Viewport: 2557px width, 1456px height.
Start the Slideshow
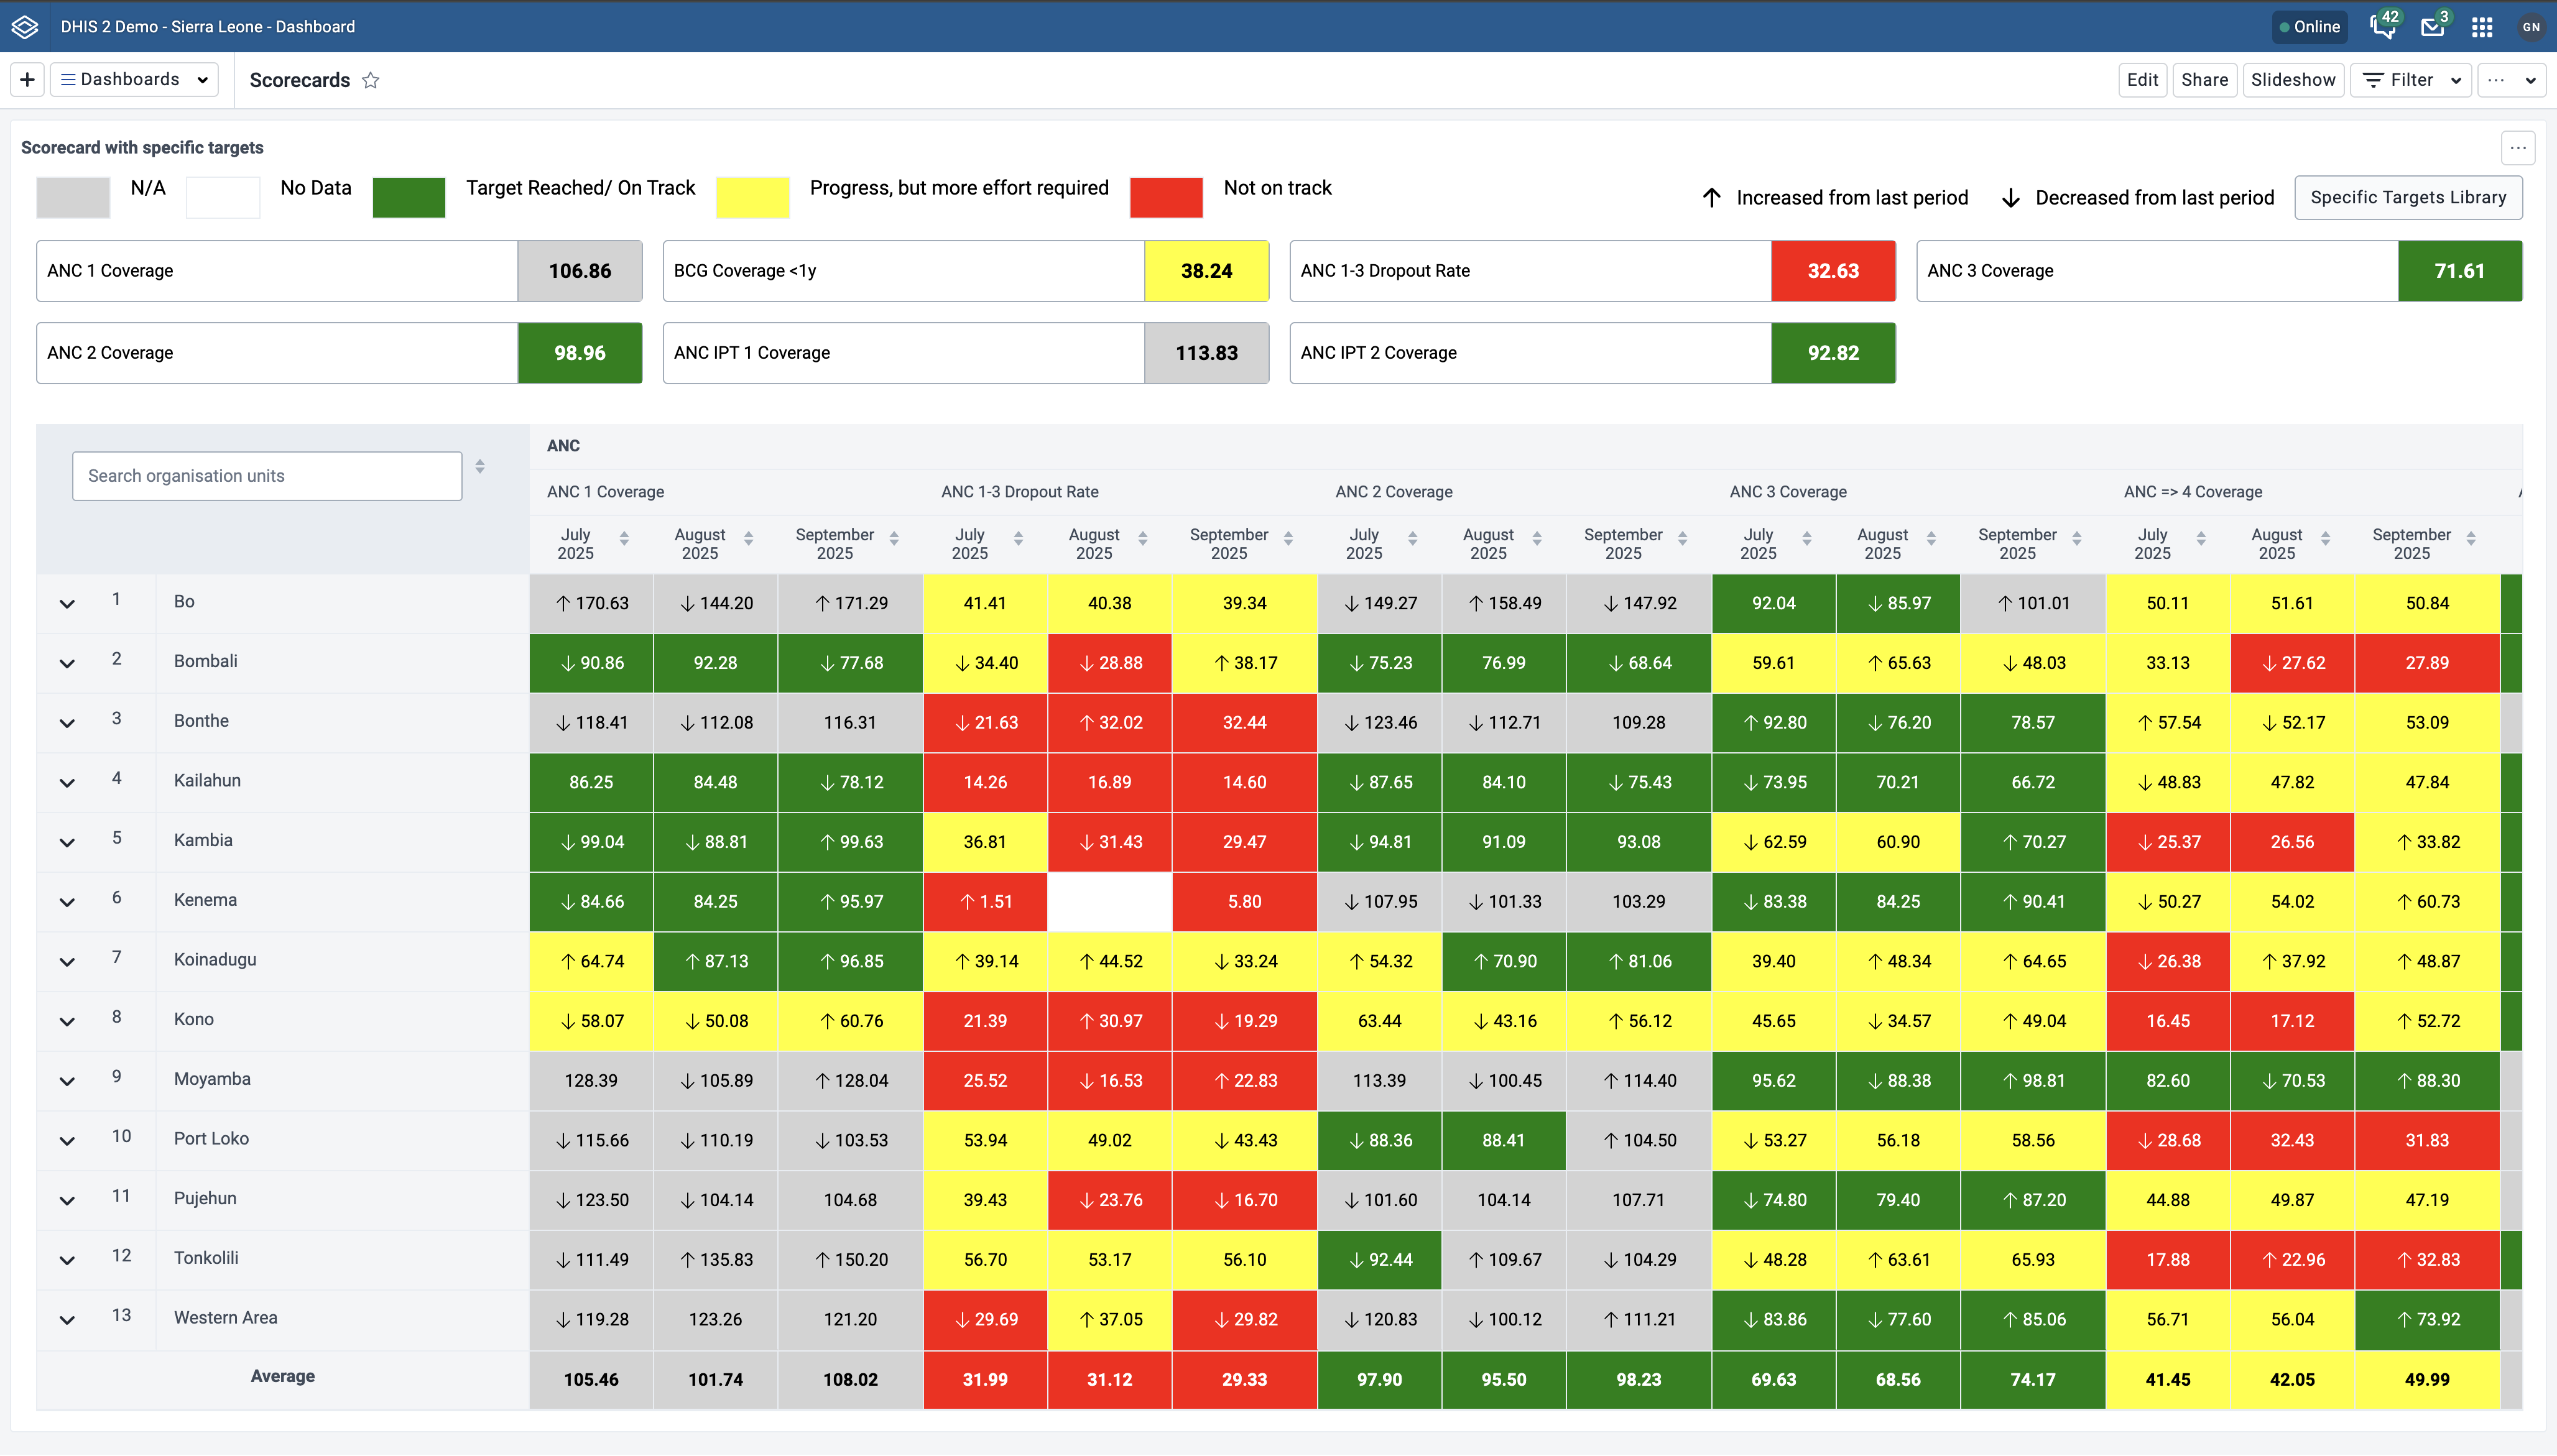tap(2293, 80)
